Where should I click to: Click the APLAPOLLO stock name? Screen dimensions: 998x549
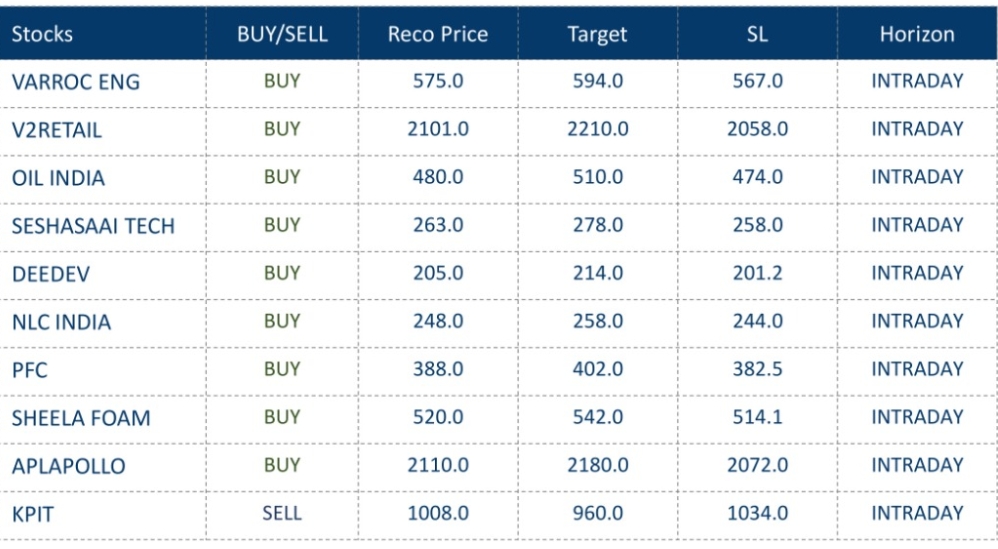(68, 466)
